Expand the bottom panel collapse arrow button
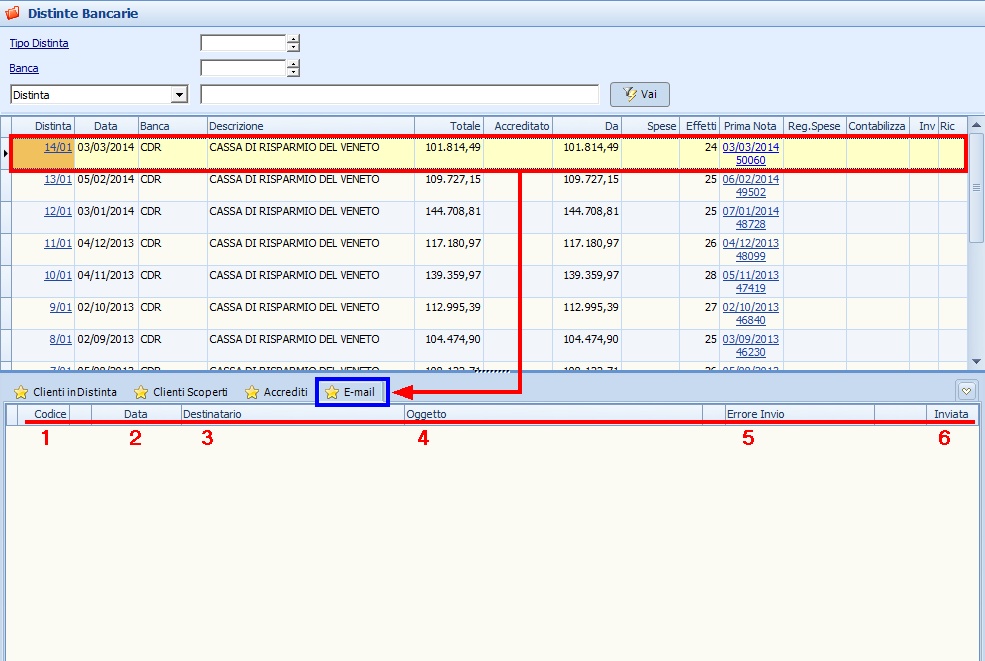 coord(966,390)
